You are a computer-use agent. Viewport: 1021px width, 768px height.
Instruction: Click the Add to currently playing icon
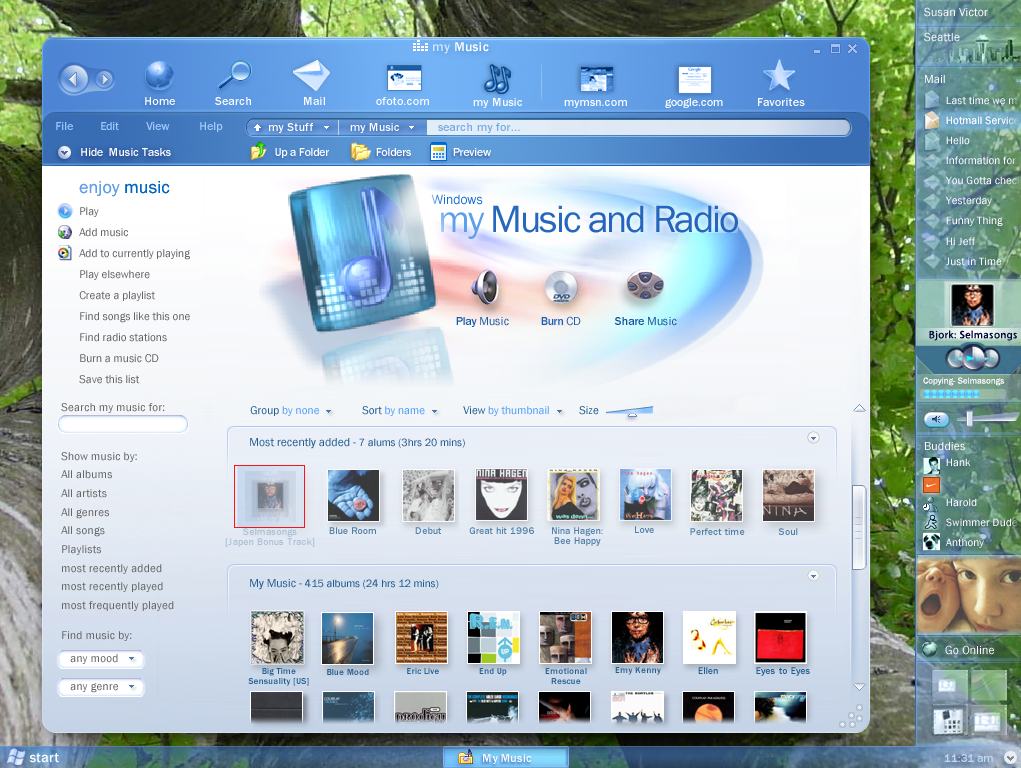tap(65, 253)
